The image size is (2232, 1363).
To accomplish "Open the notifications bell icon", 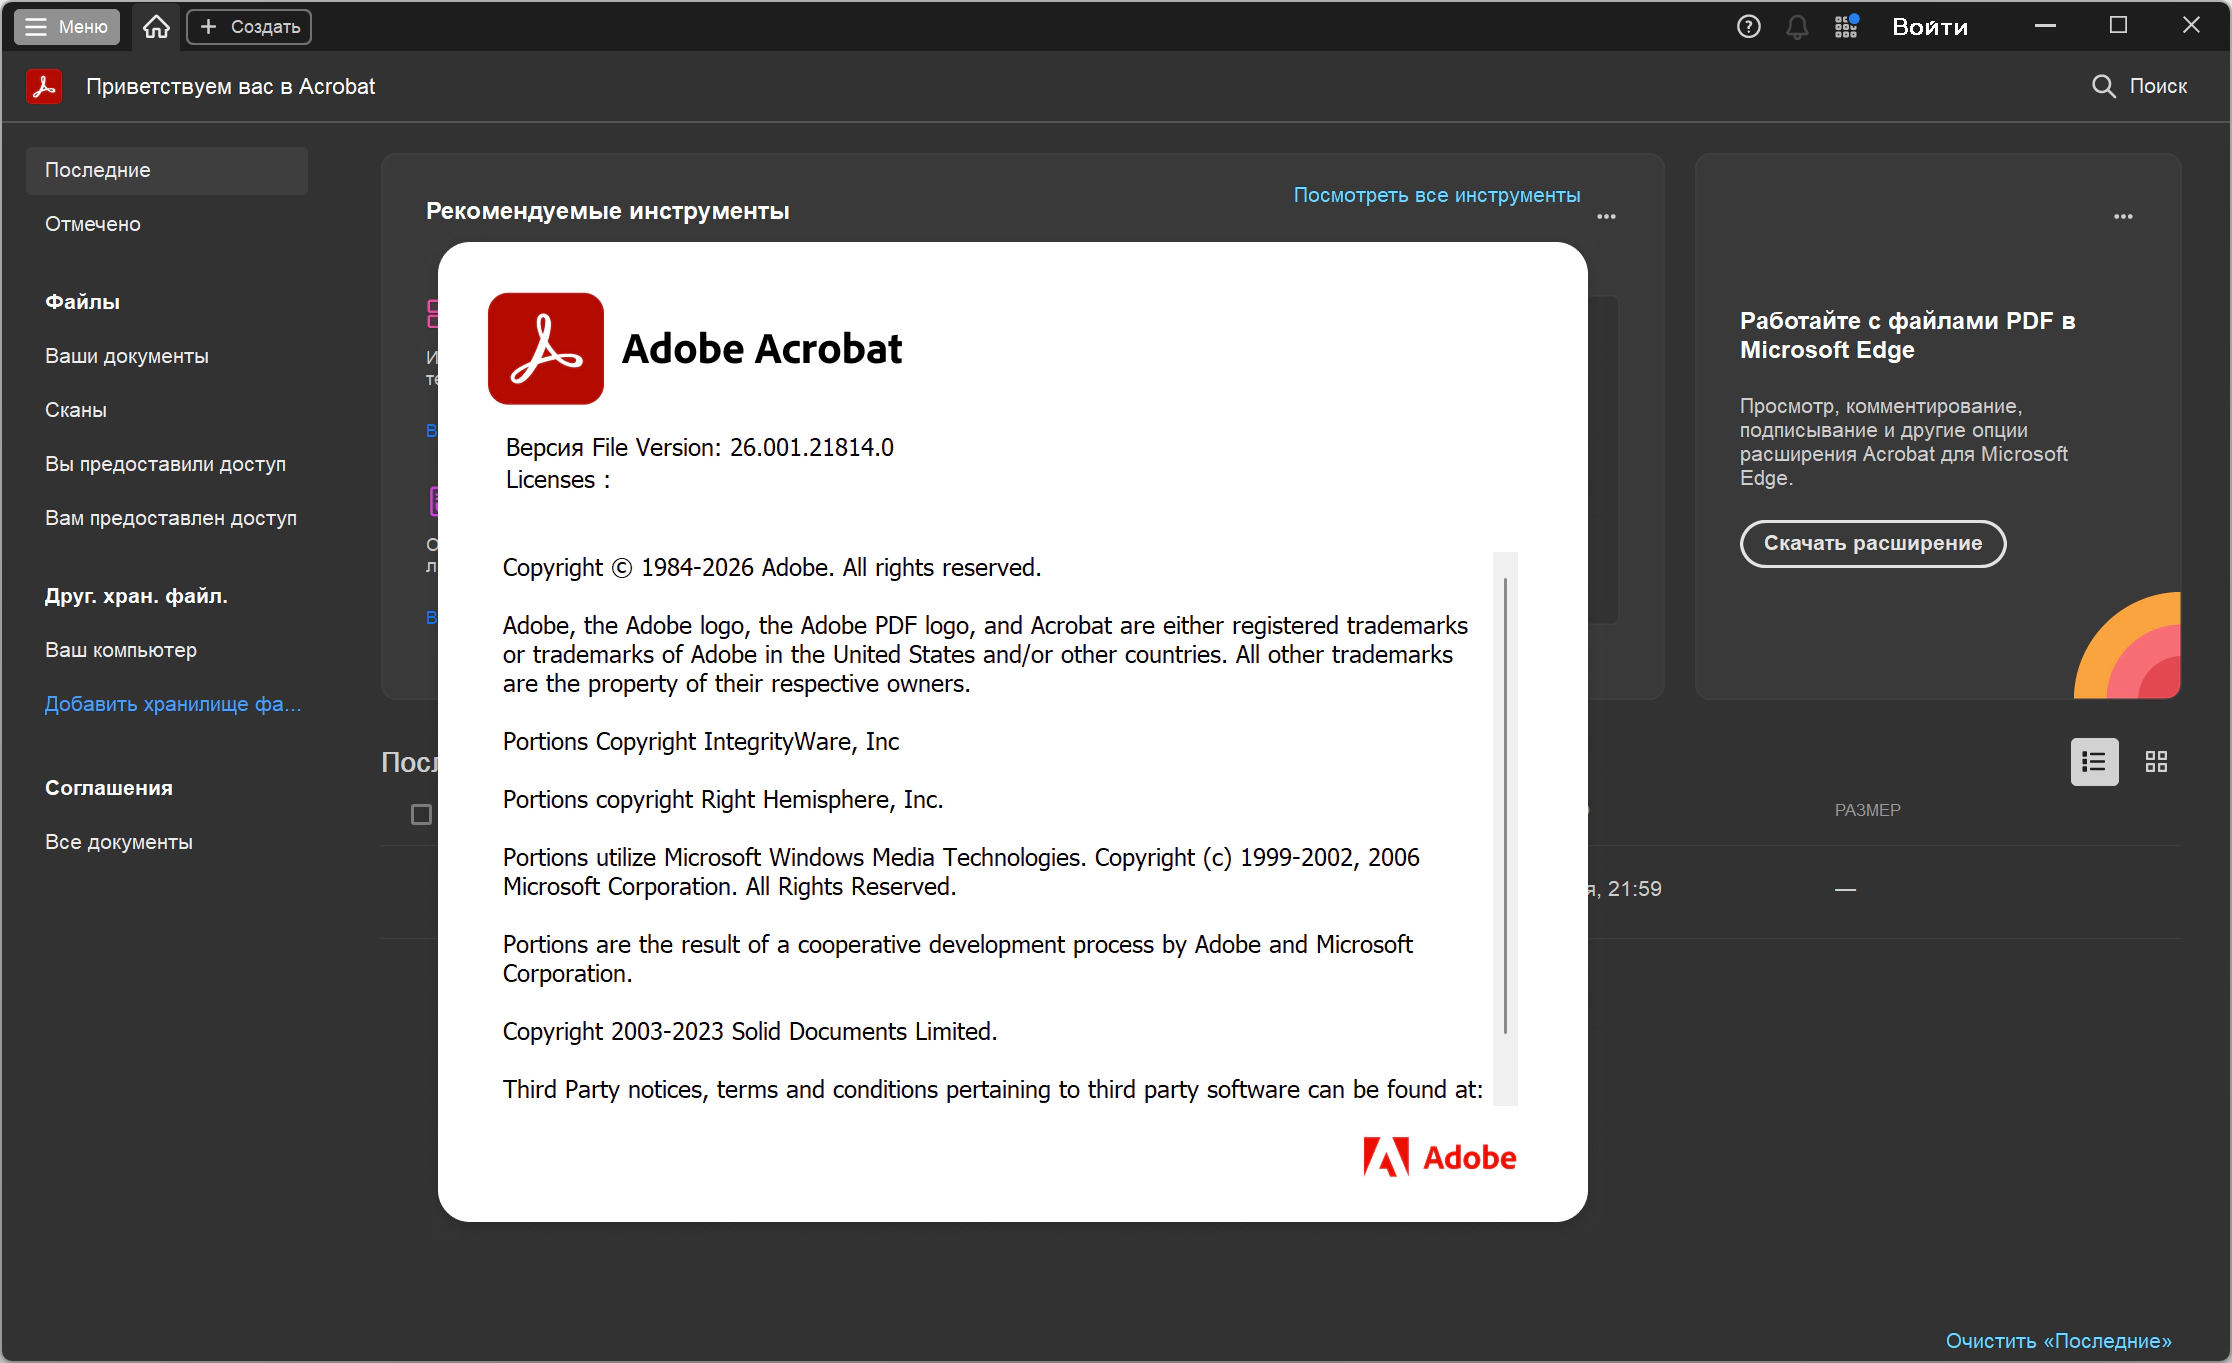I will [1797, 27].
